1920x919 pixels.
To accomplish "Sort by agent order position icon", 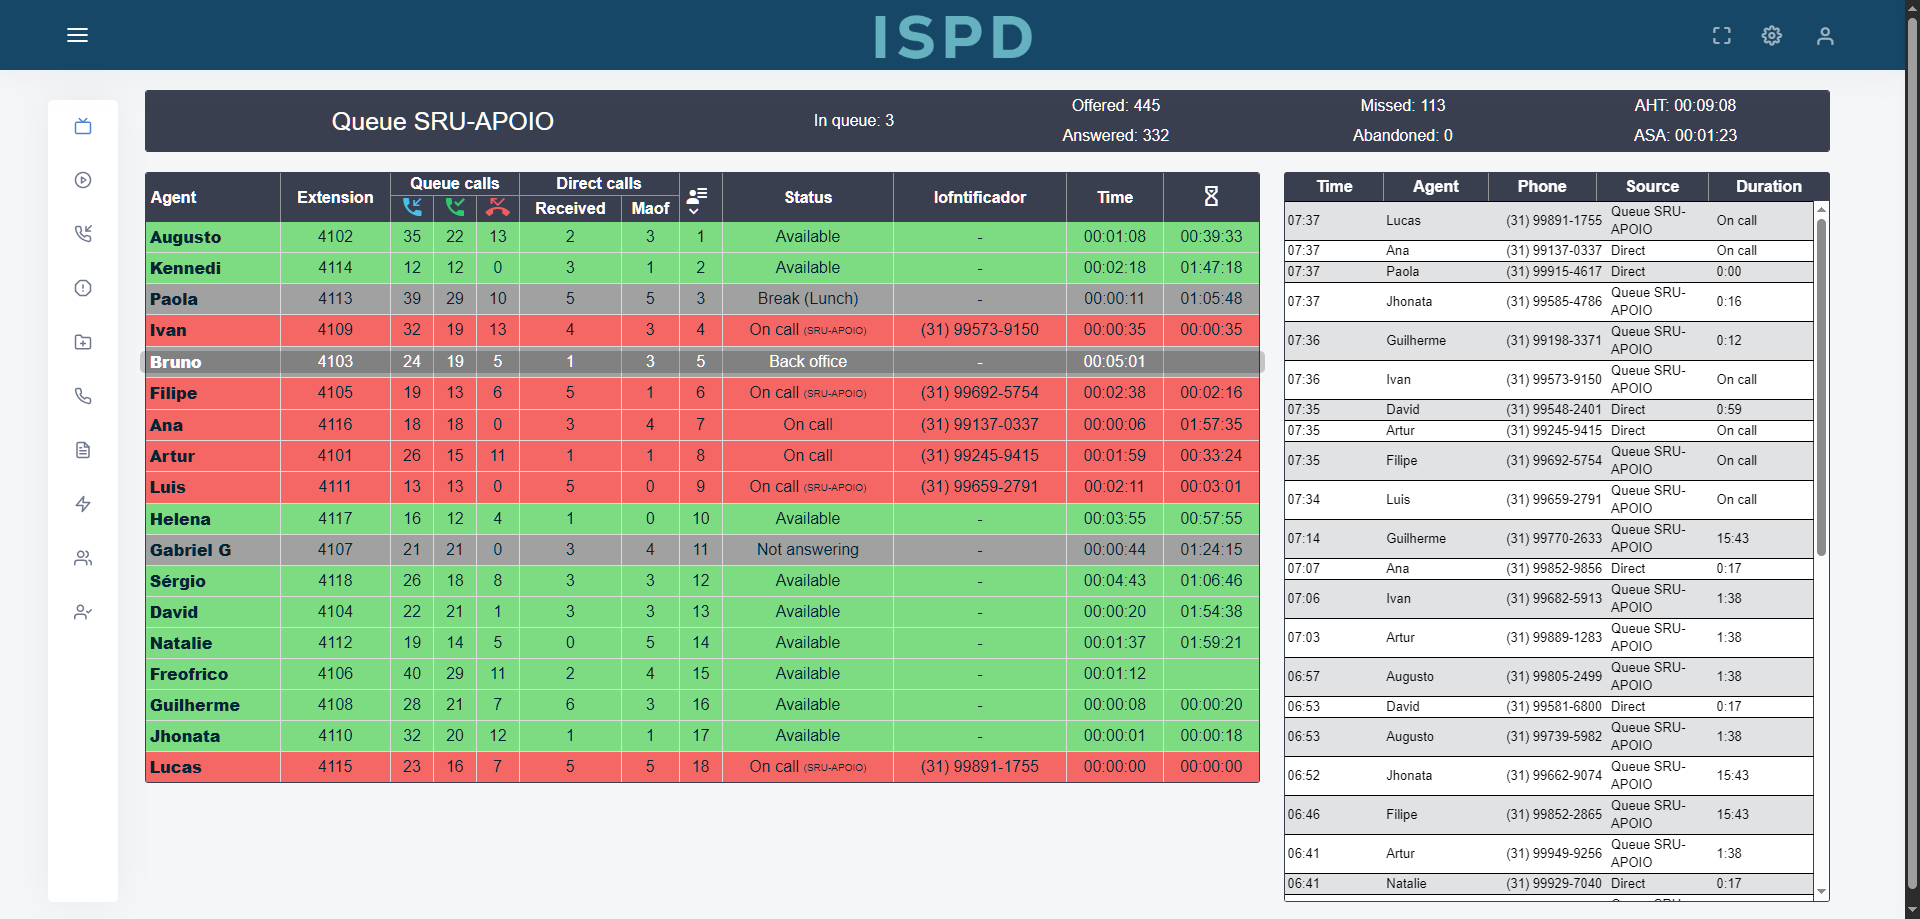I will coord(697,200).
